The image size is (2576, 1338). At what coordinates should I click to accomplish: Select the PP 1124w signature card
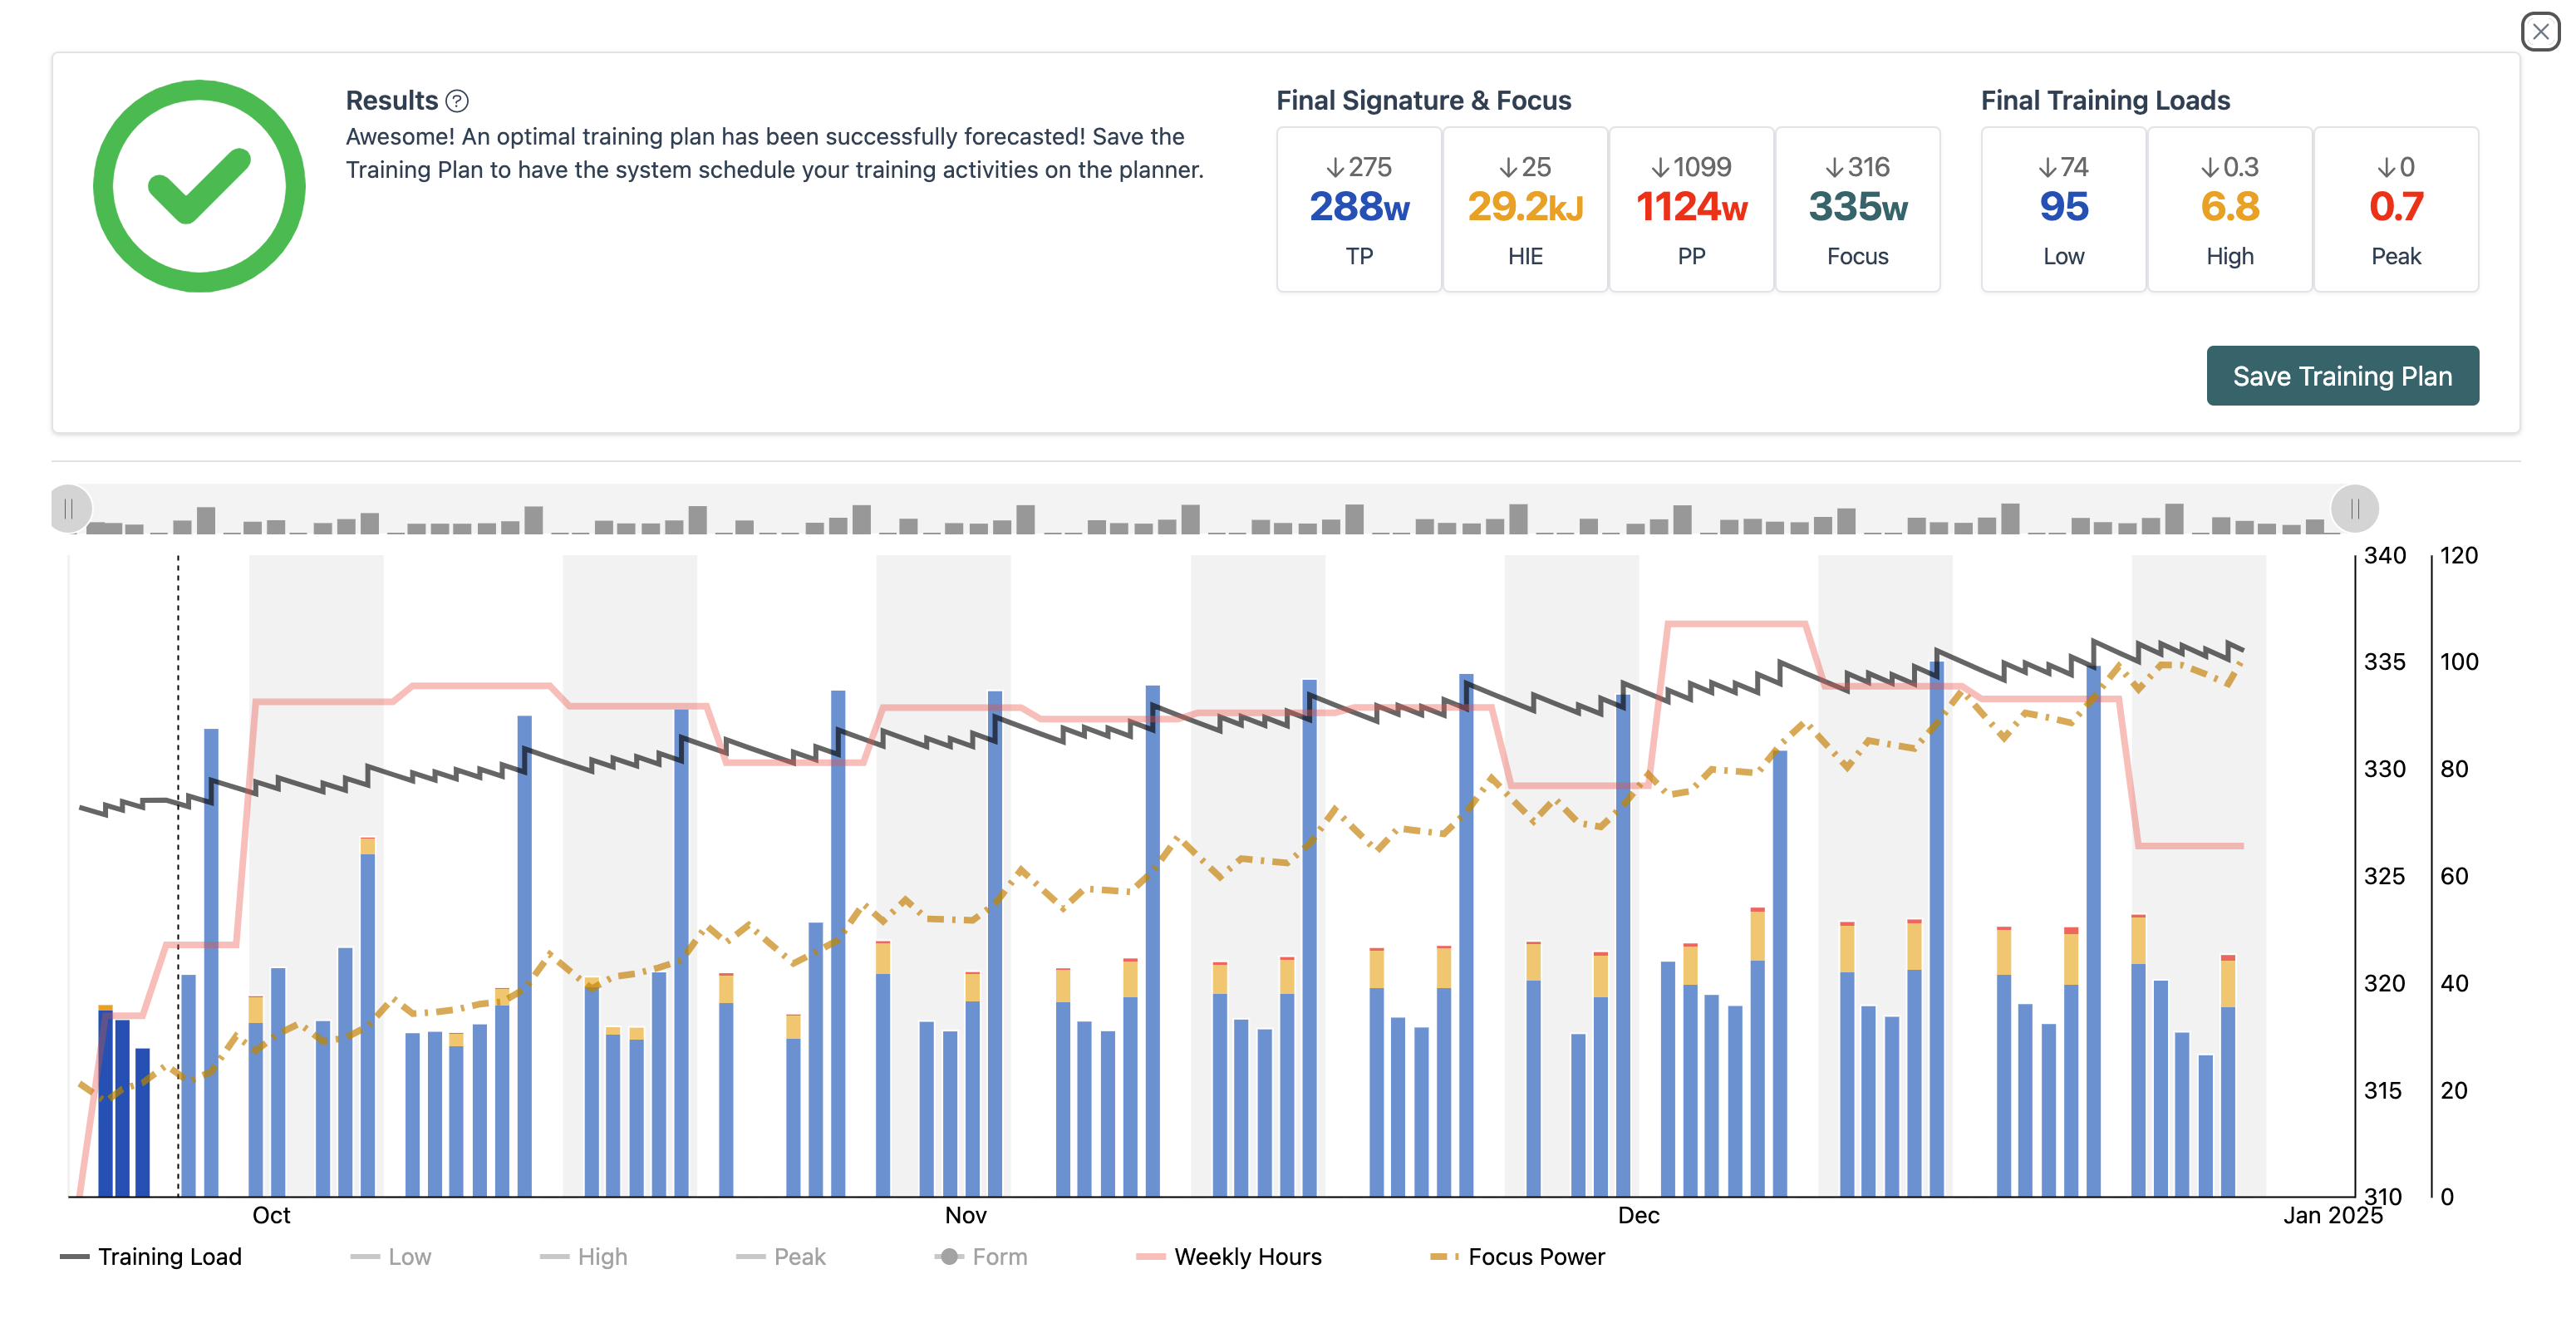1690,210
